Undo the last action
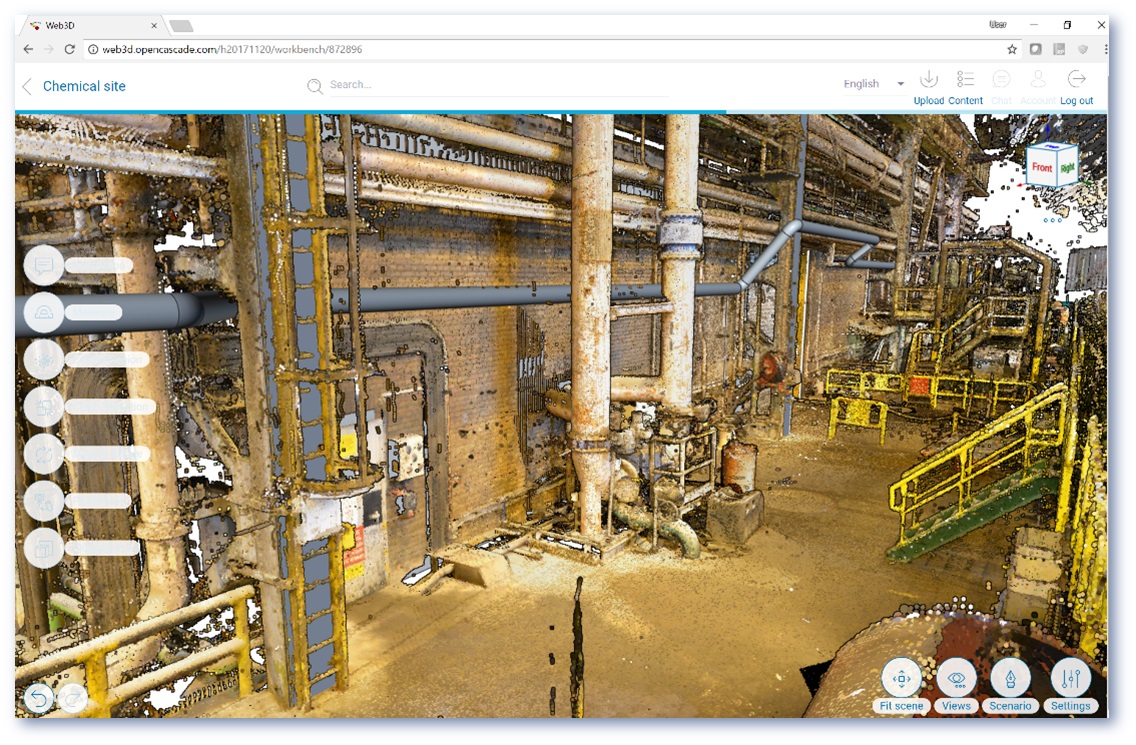The image size is (1136, 745). tap(39, 699)
